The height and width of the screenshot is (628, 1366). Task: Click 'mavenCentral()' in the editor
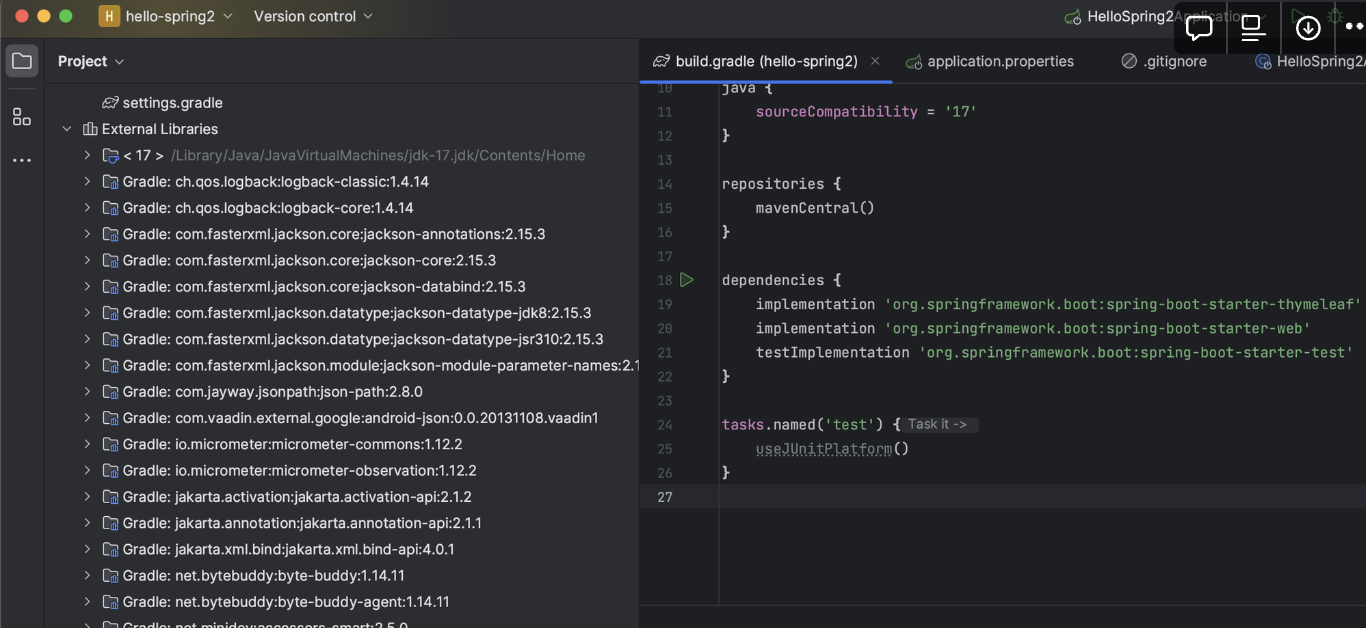[x=815, y=208]
